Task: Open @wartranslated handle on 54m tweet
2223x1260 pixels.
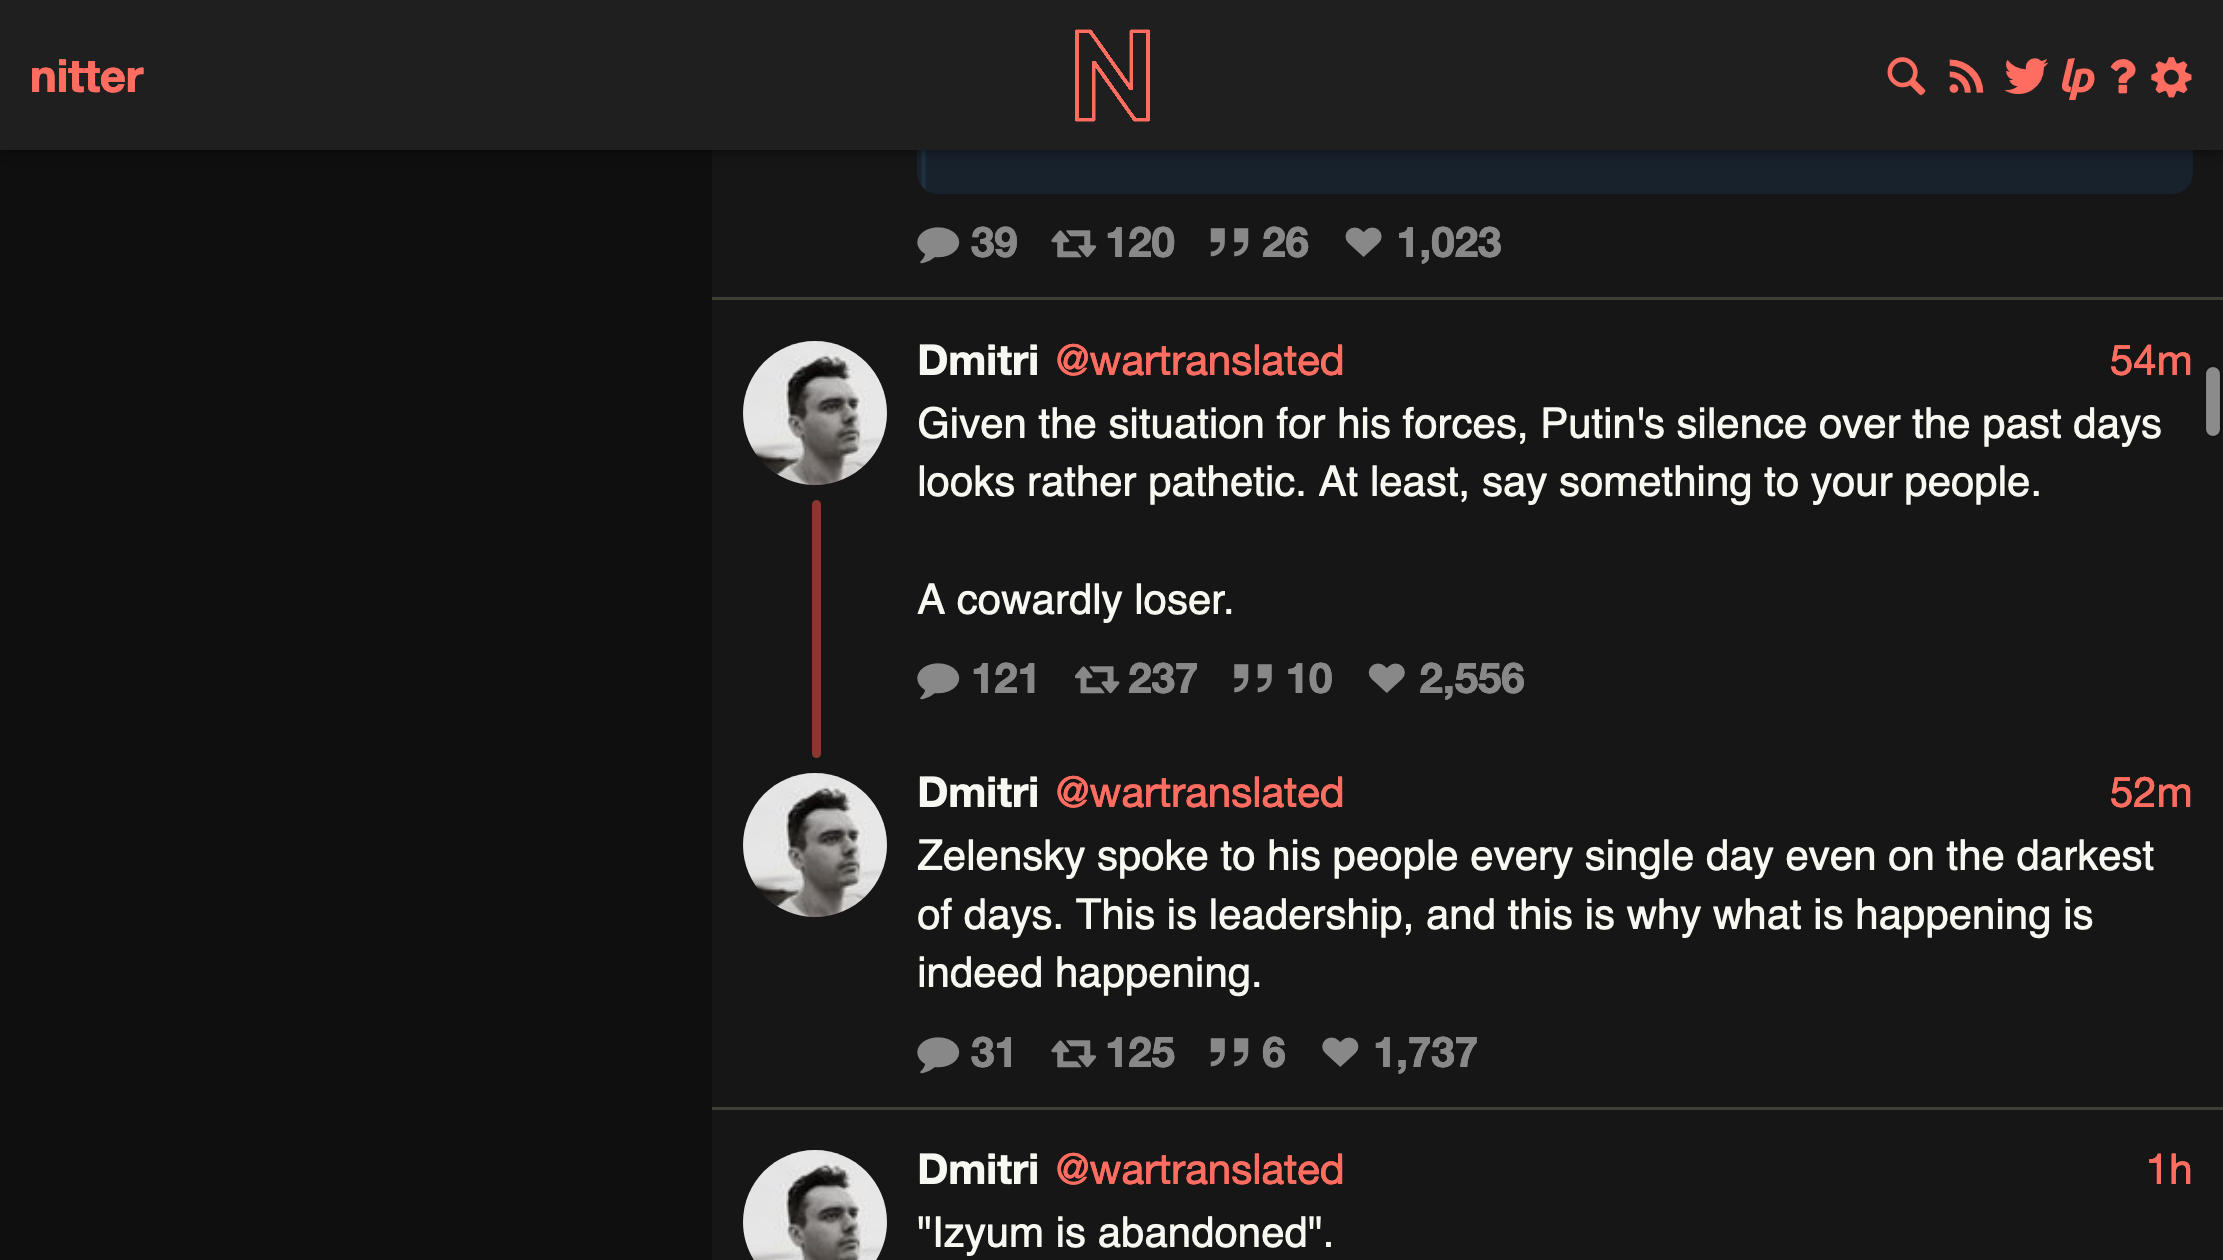Action: click(x=1200, y=360)
